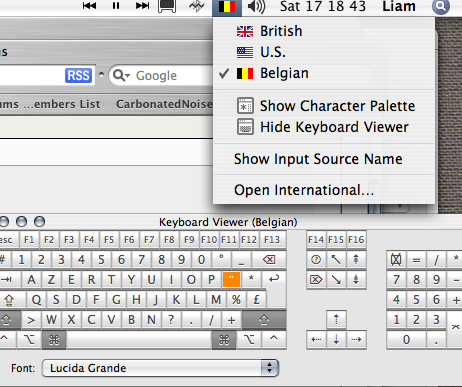This screenshot has height=387, width=462.
Task: Click the space bar key
Action: (139, 340)
